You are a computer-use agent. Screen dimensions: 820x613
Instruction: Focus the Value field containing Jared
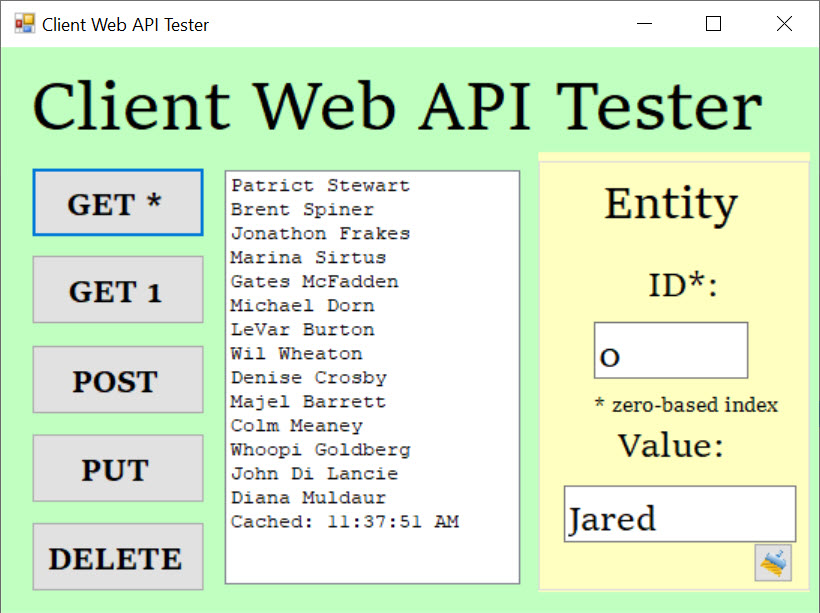click(x=680, y=514)
